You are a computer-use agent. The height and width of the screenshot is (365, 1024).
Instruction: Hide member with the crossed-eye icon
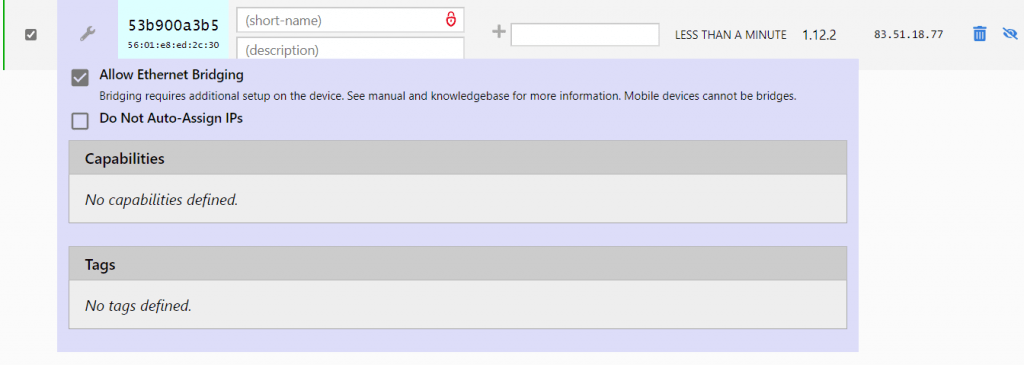pos(1010,33)
